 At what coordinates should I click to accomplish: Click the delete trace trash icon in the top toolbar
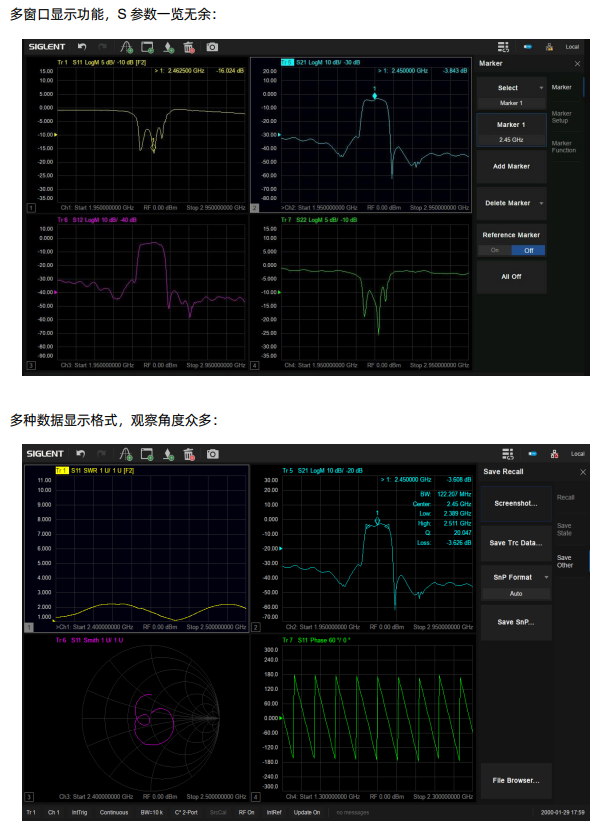click(190, 47)
